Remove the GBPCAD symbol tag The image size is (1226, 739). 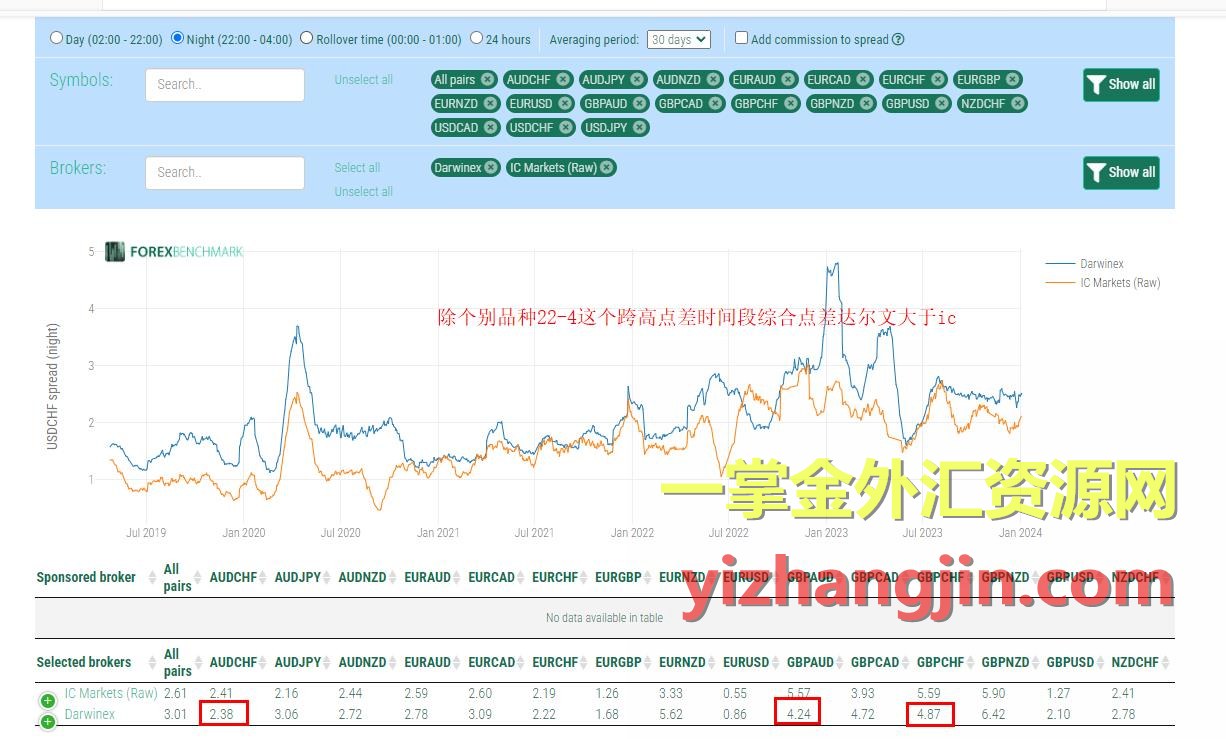(715, 104)
